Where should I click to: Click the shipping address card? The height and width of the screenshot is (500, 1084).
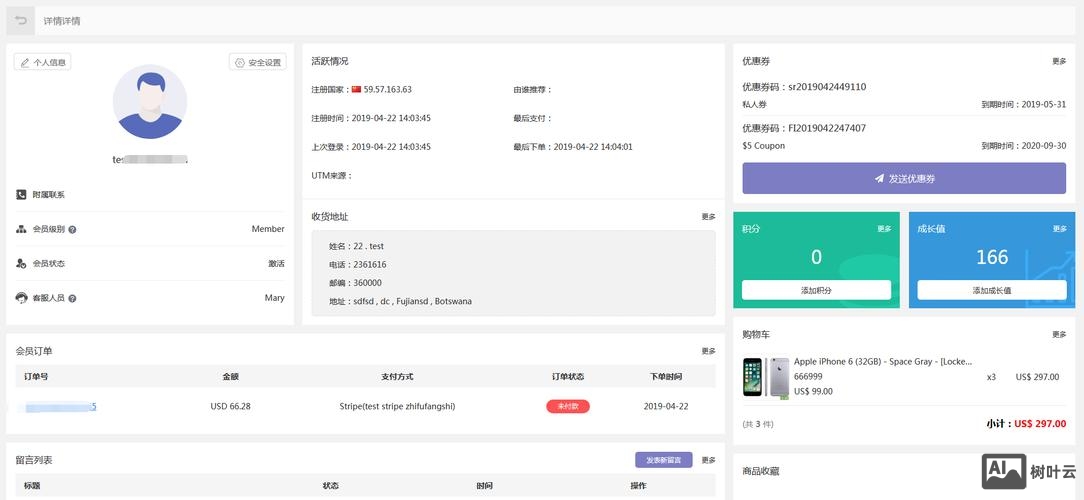point(514,273)
